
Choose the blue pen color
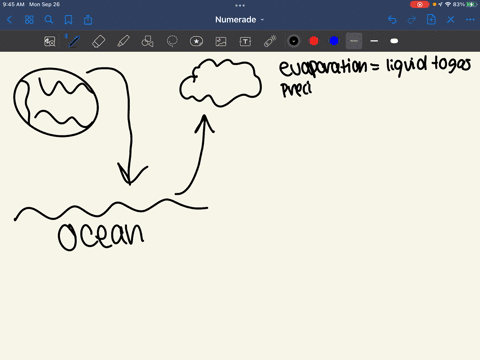(x=334, y=41)
